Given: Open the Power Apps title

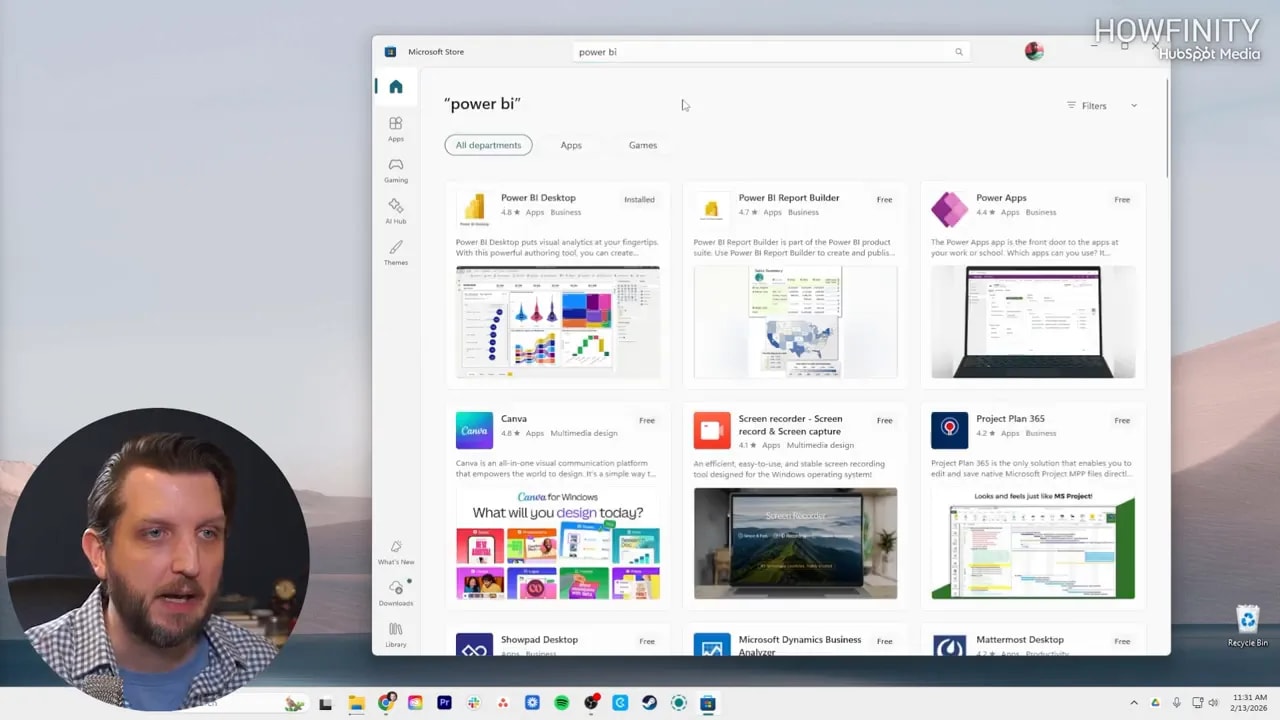Looking at the screenshot, I should click(x=1001, y=198).
